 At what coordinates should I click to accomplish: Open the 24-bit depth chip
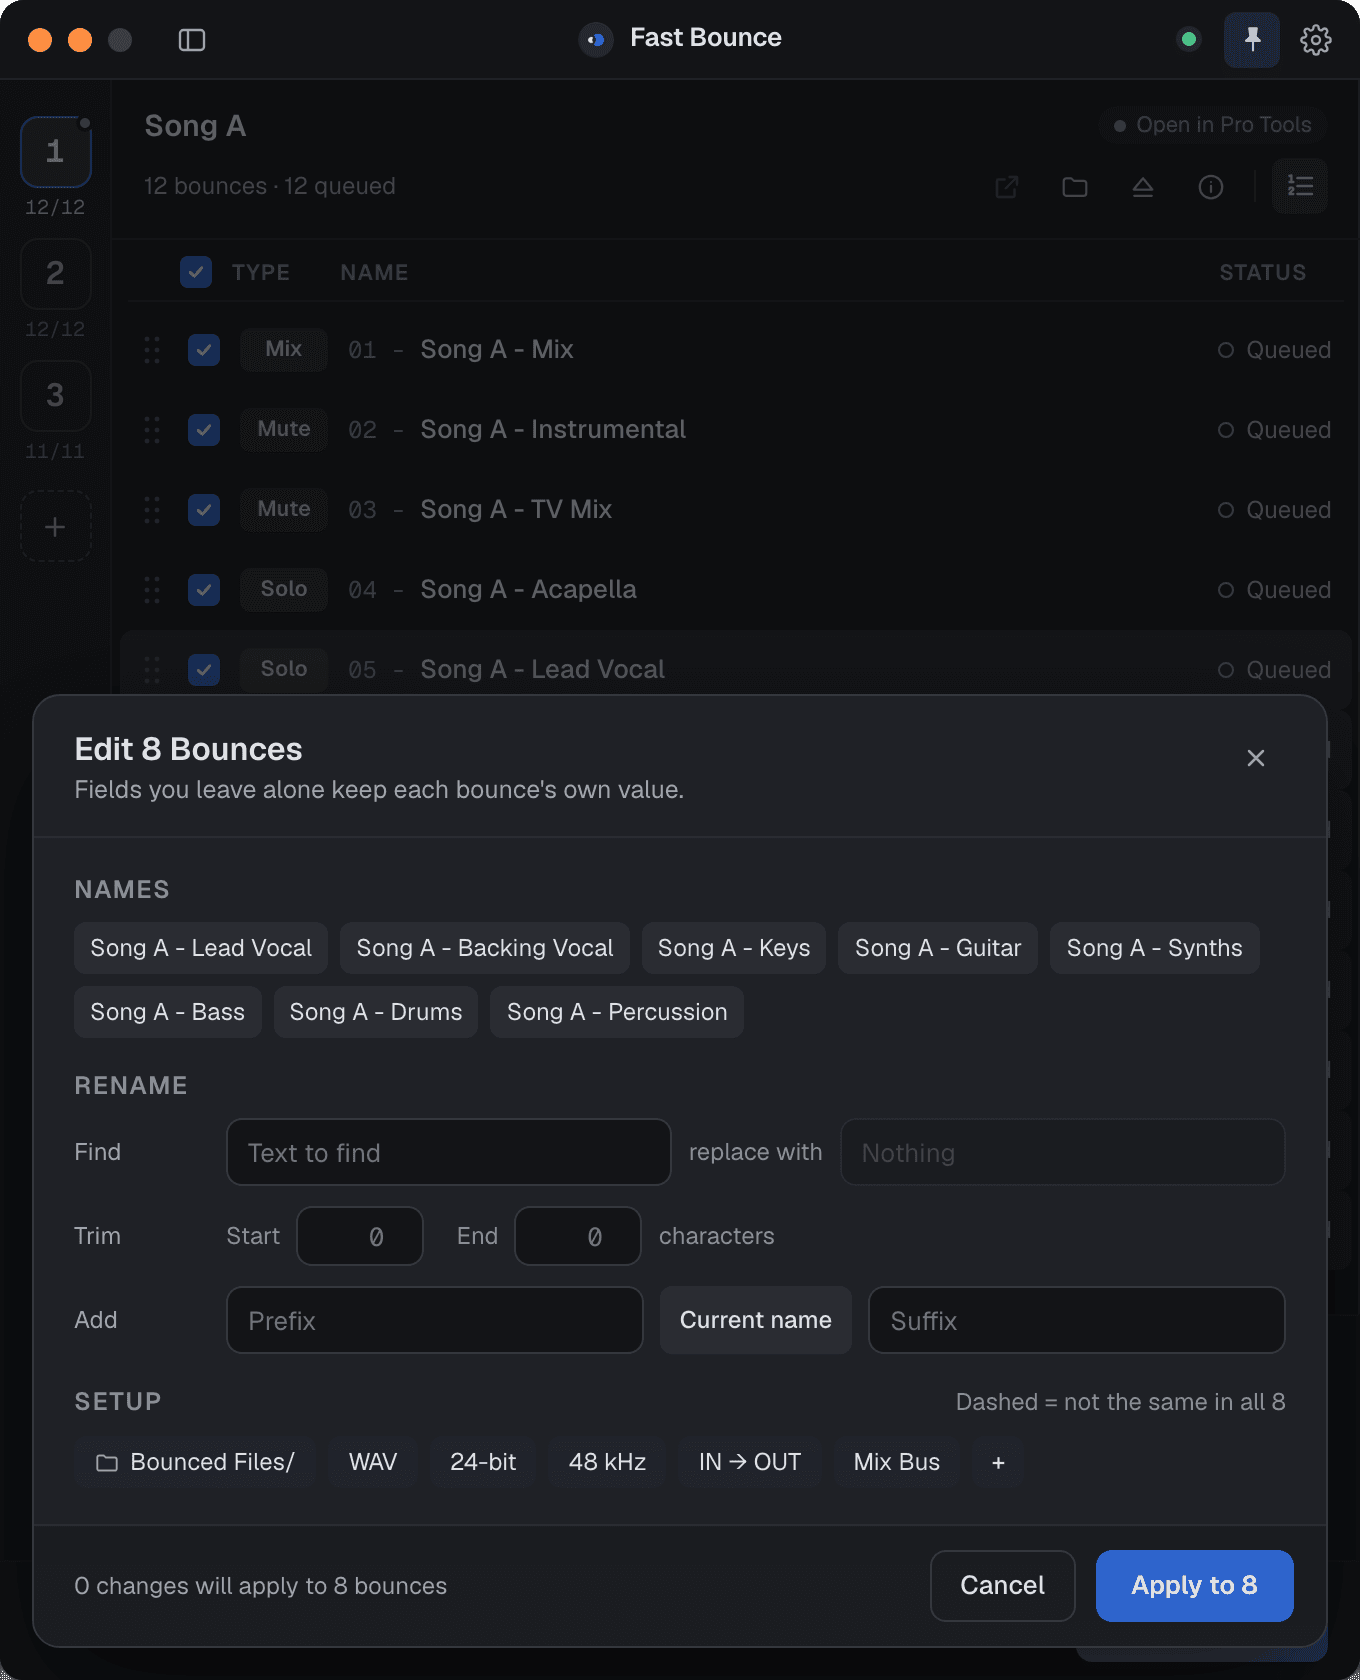click(x=483, y=1462)
